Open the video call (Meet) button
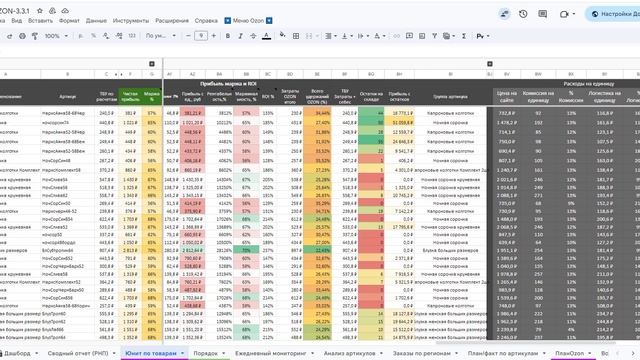Image resolution: width=640 pixels, height=360 pixels. 567,14
